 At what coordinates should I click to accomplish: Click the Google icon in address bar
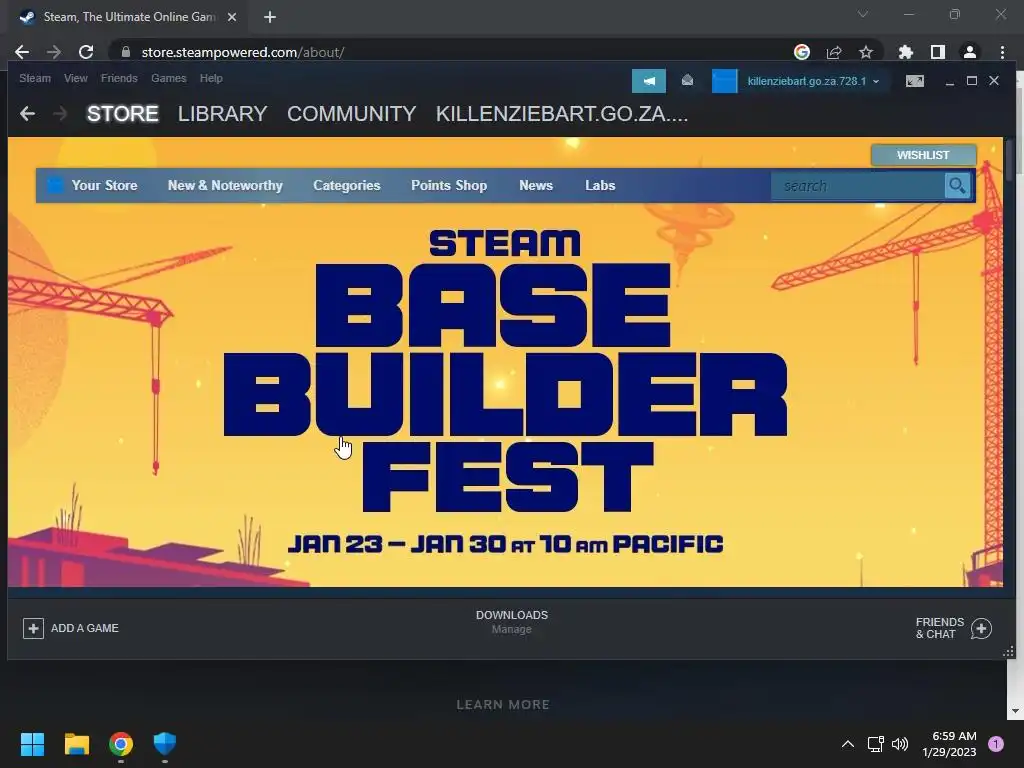801,52
